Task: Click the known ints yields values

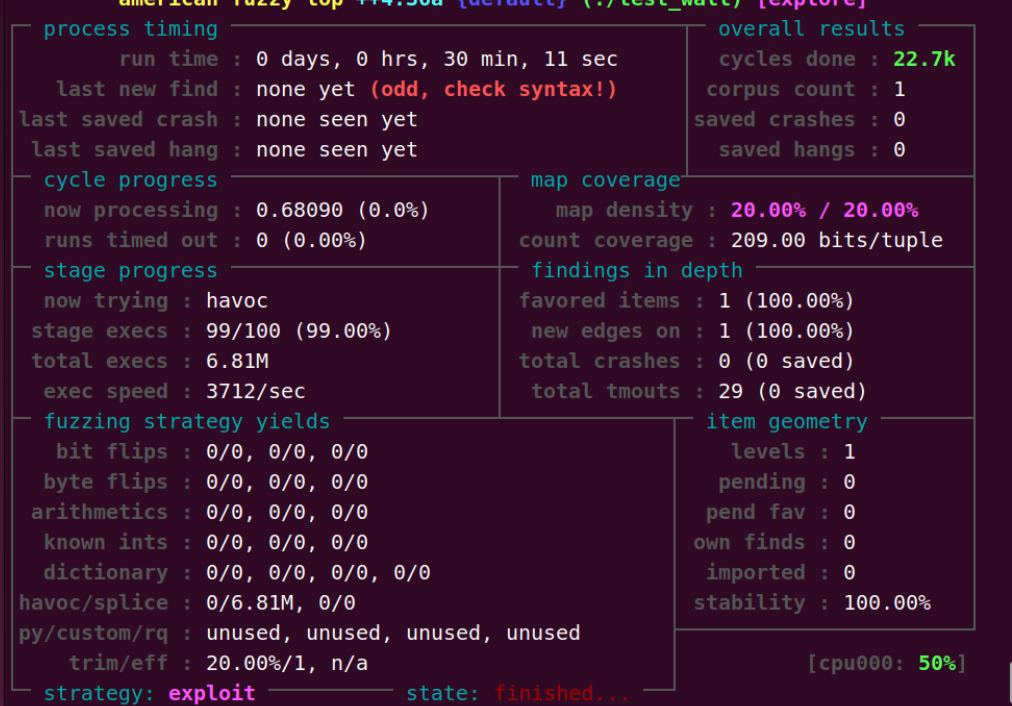Action: click(287, 543)
